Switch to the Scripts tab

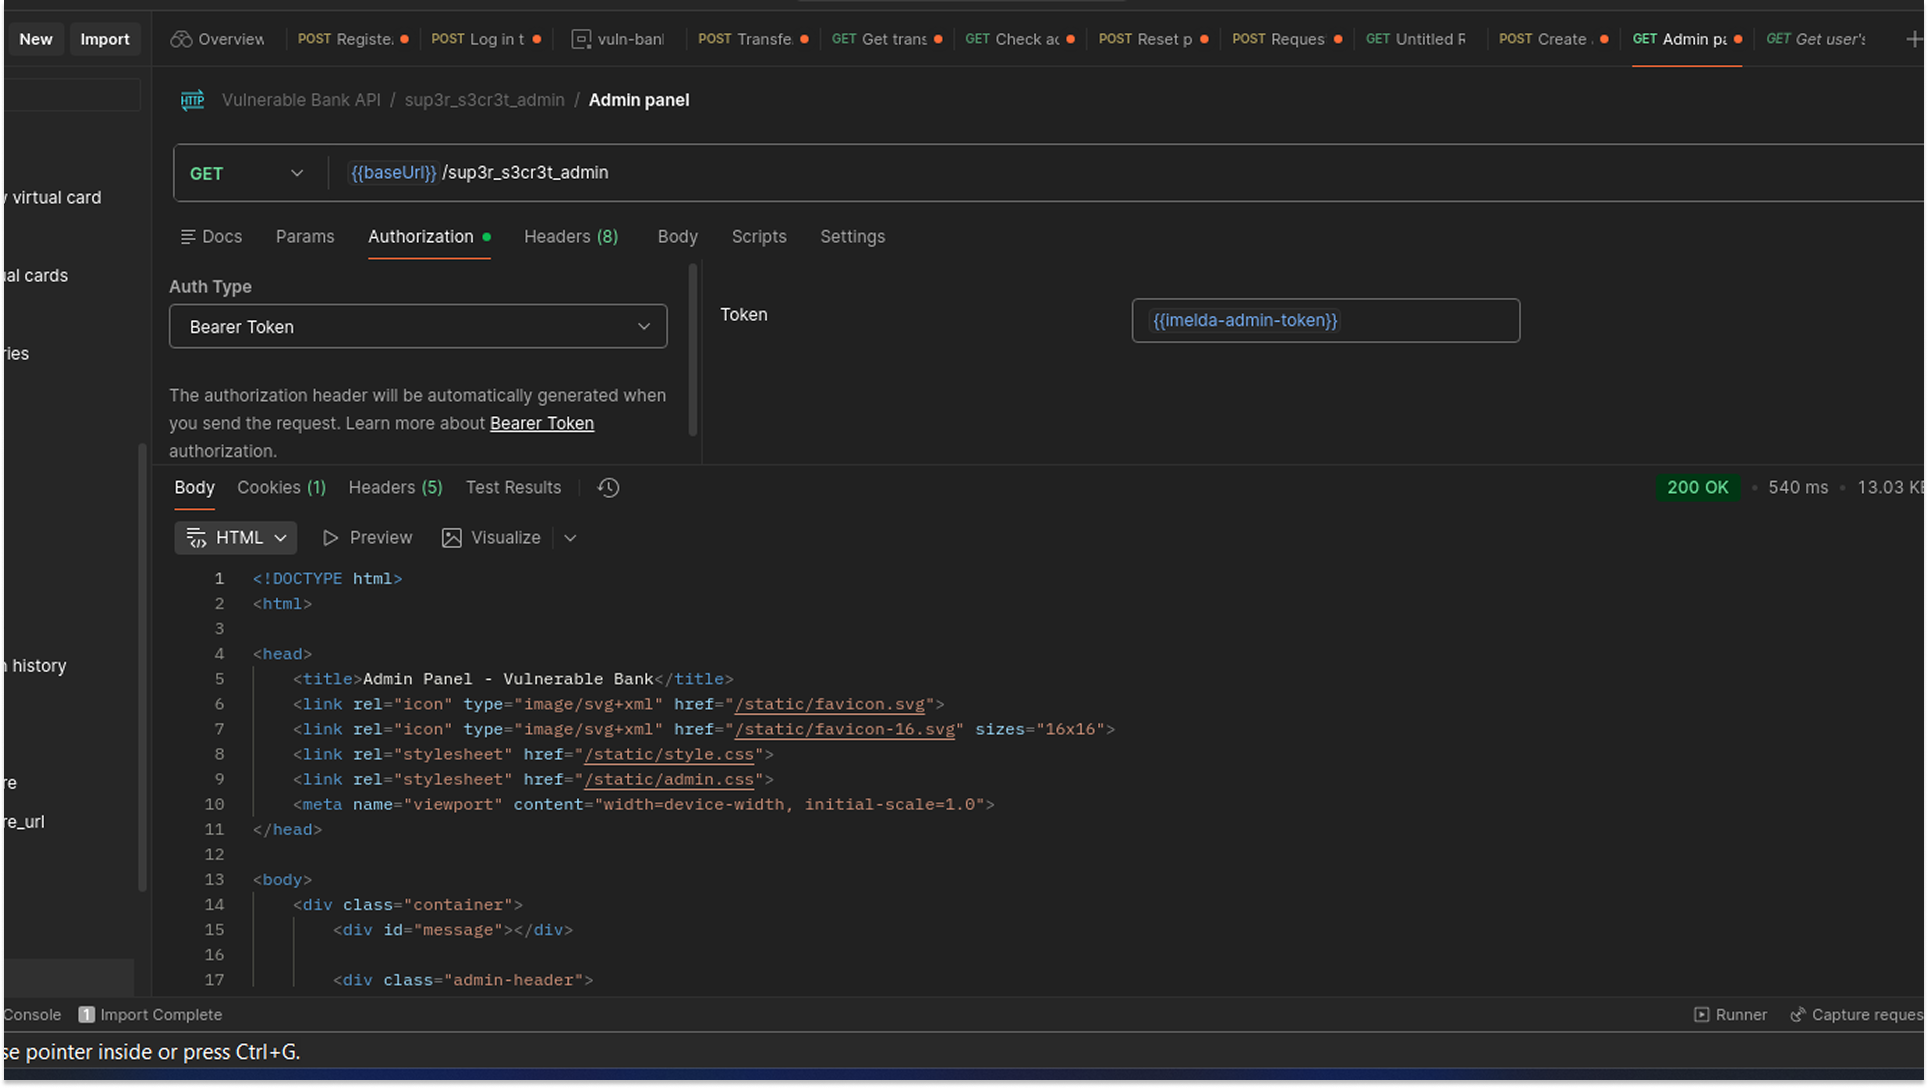(x=758, y=236)
